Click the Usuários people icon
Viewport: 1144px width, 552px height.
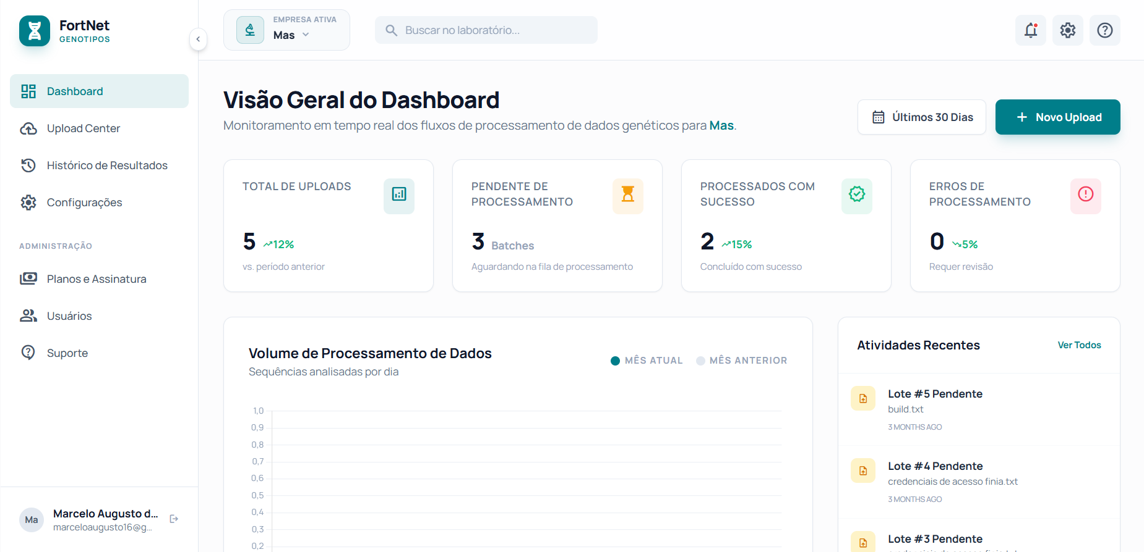tap(28, 316)
